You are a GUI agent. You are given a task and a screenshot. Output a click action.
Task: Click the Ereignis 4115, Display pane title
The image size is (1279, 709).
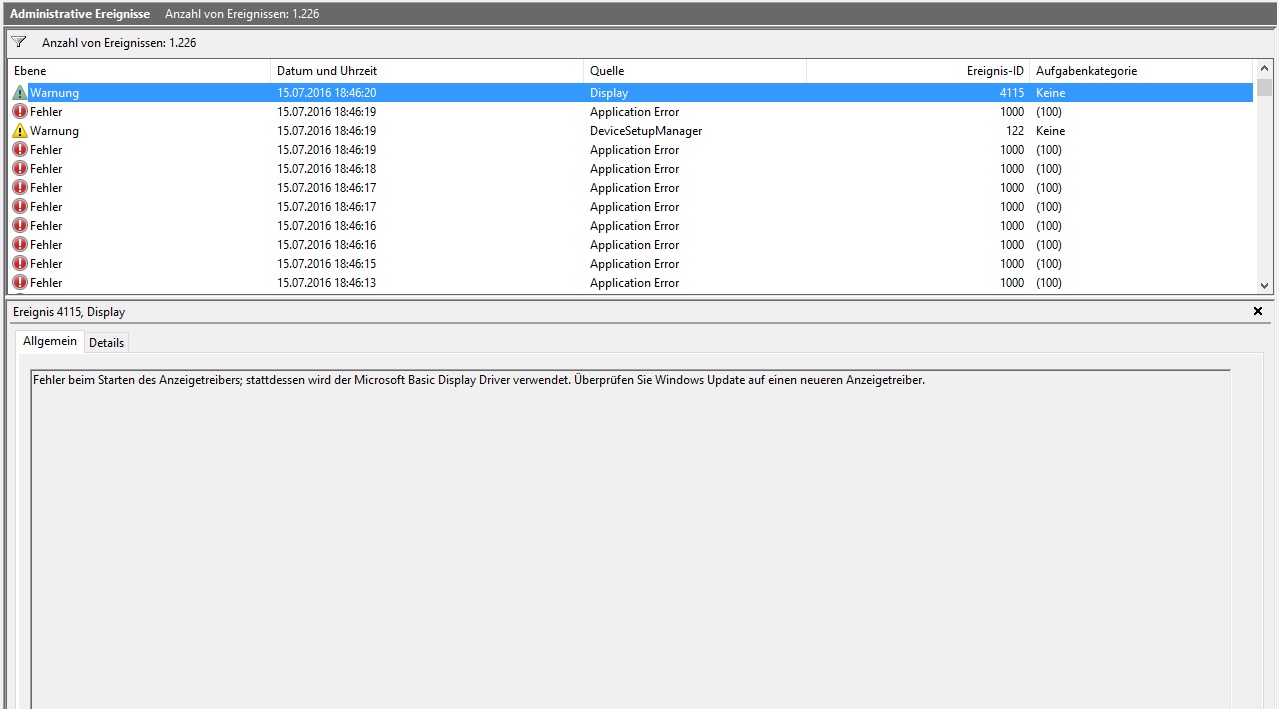[69, 312]
